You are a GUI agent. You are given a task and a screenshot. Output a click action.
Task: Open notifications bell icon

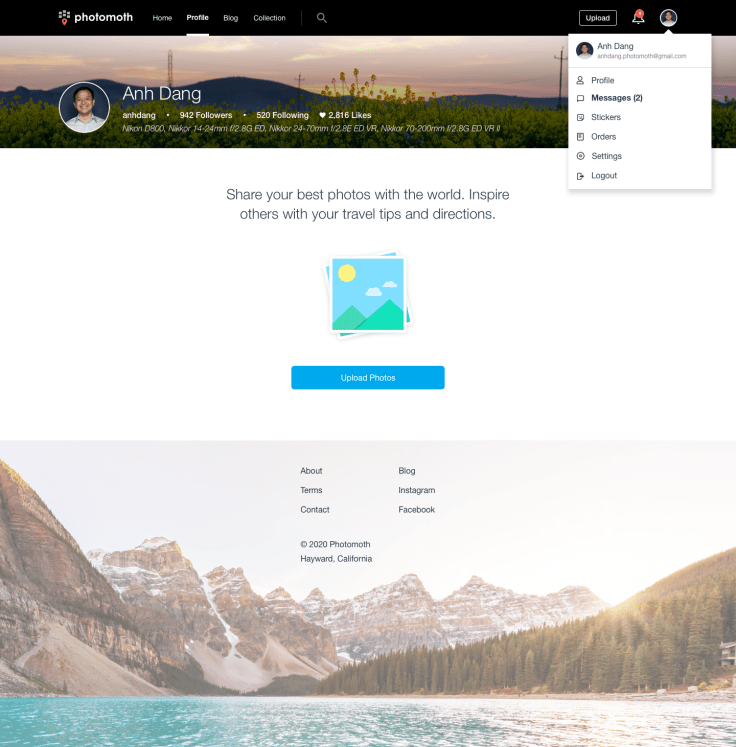(638, 18)
